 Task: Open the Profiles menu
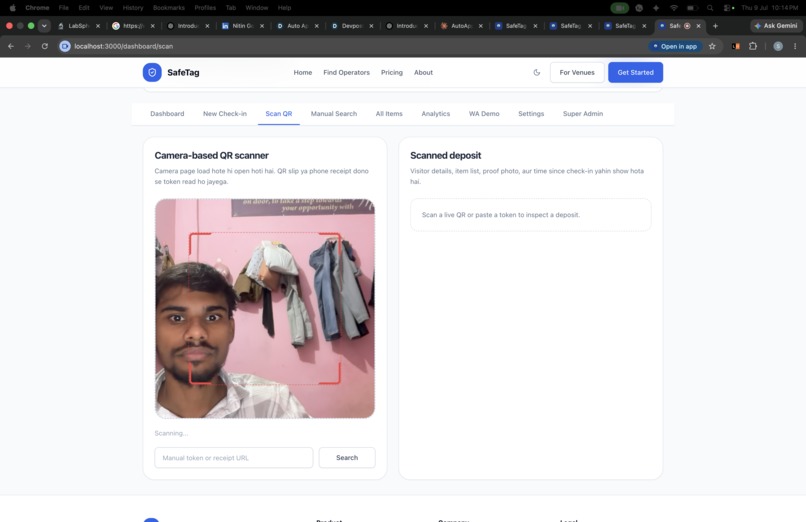pyautogui.click(x=205, y=8)
